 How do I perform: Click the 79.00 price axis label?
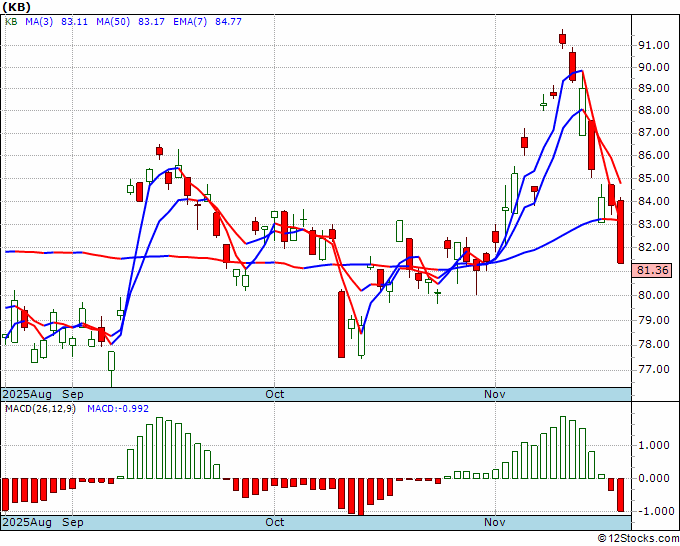pos(653,320)
